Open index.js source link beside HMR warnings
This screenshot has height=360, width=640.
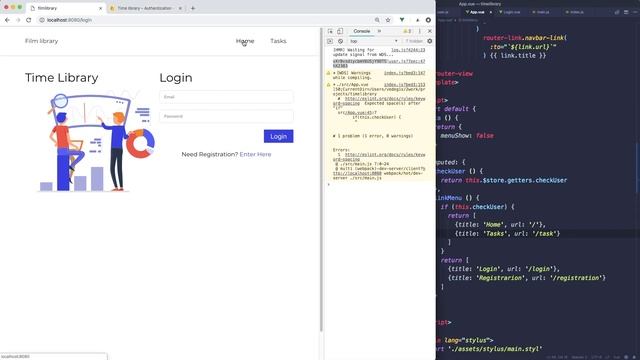[x=404, y=73]
